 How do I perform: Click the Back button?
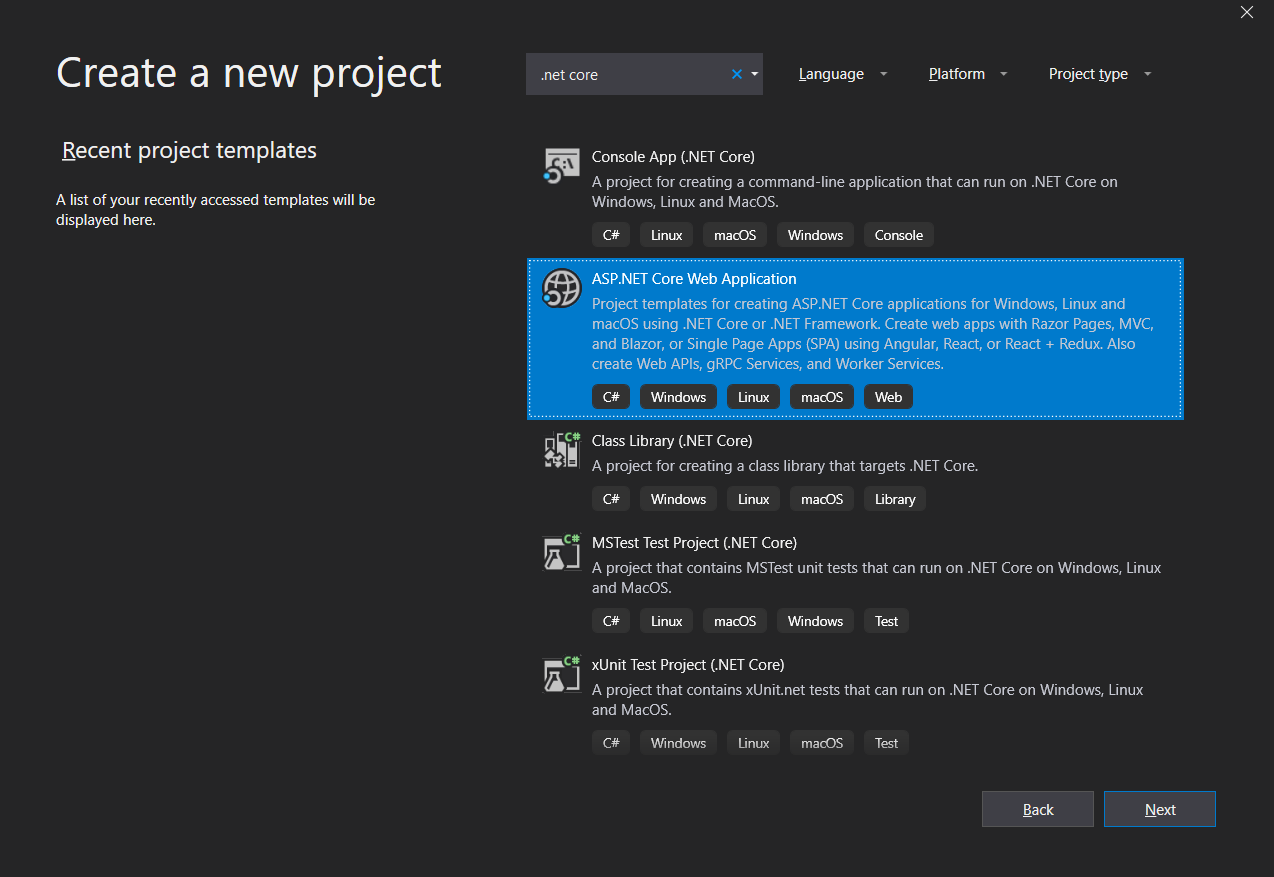pos(1037,809)
